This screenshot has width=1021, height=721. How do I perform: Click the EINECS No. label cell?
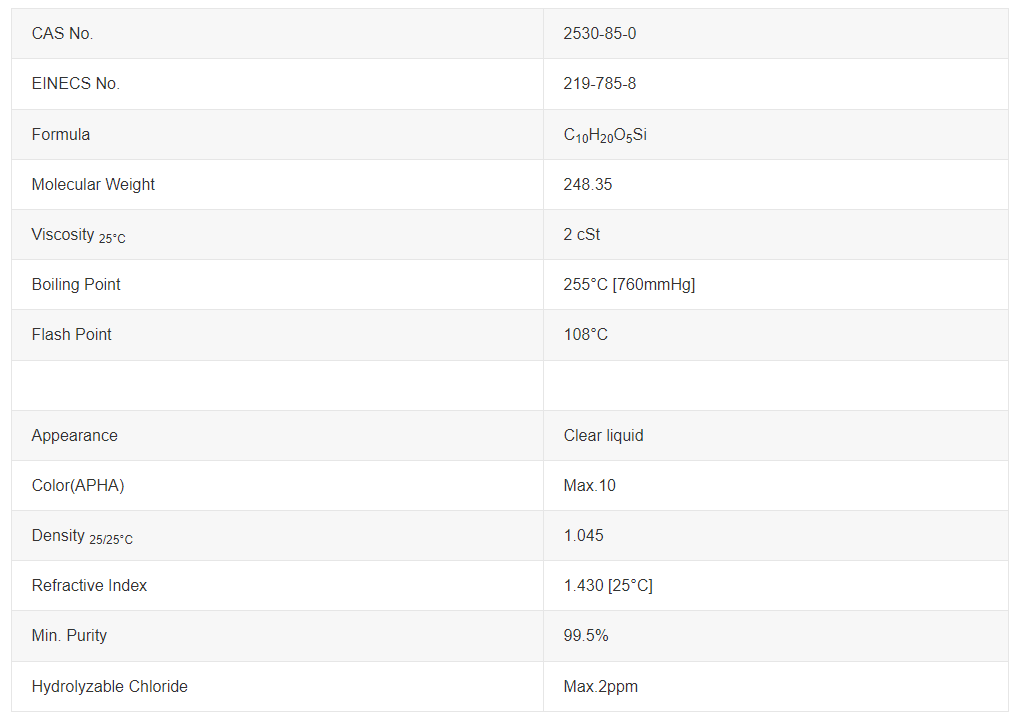coord(277,84)
